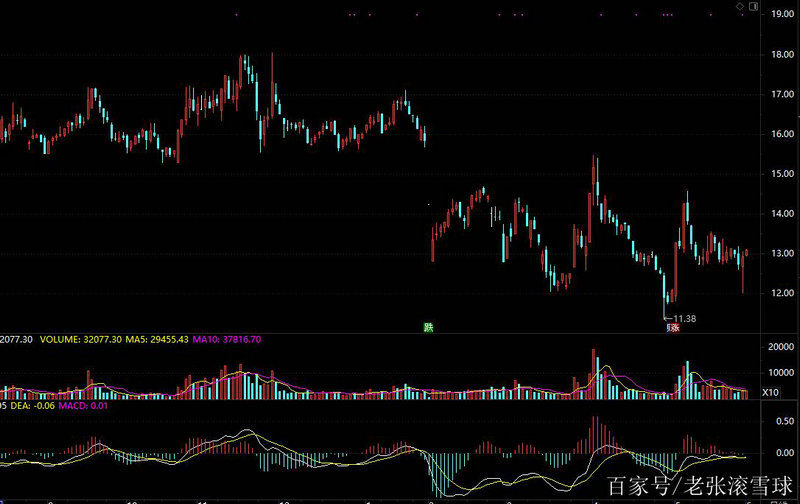Screen dimensions: 800x504
Task: Click the 16.00 price axis label
Action: 777,134
